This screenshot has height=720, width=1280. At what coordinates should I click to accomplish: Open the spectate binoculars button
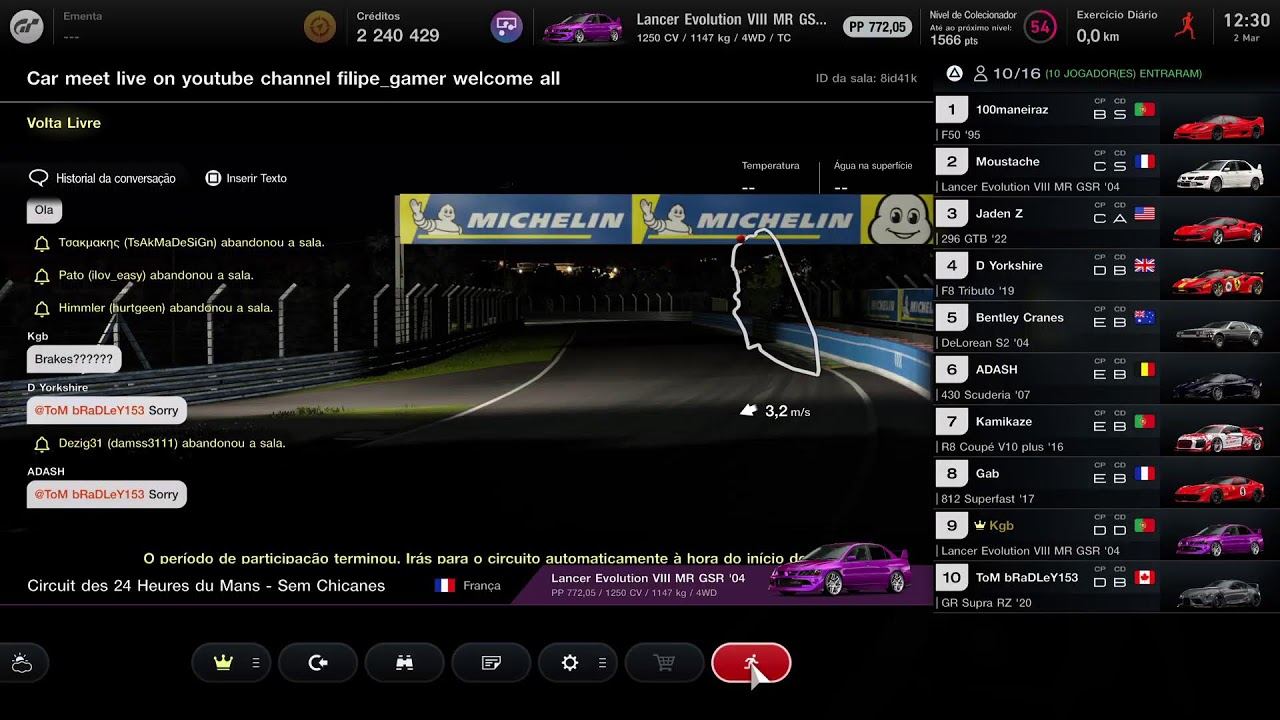pyautogui.click(x=405, y=663)
